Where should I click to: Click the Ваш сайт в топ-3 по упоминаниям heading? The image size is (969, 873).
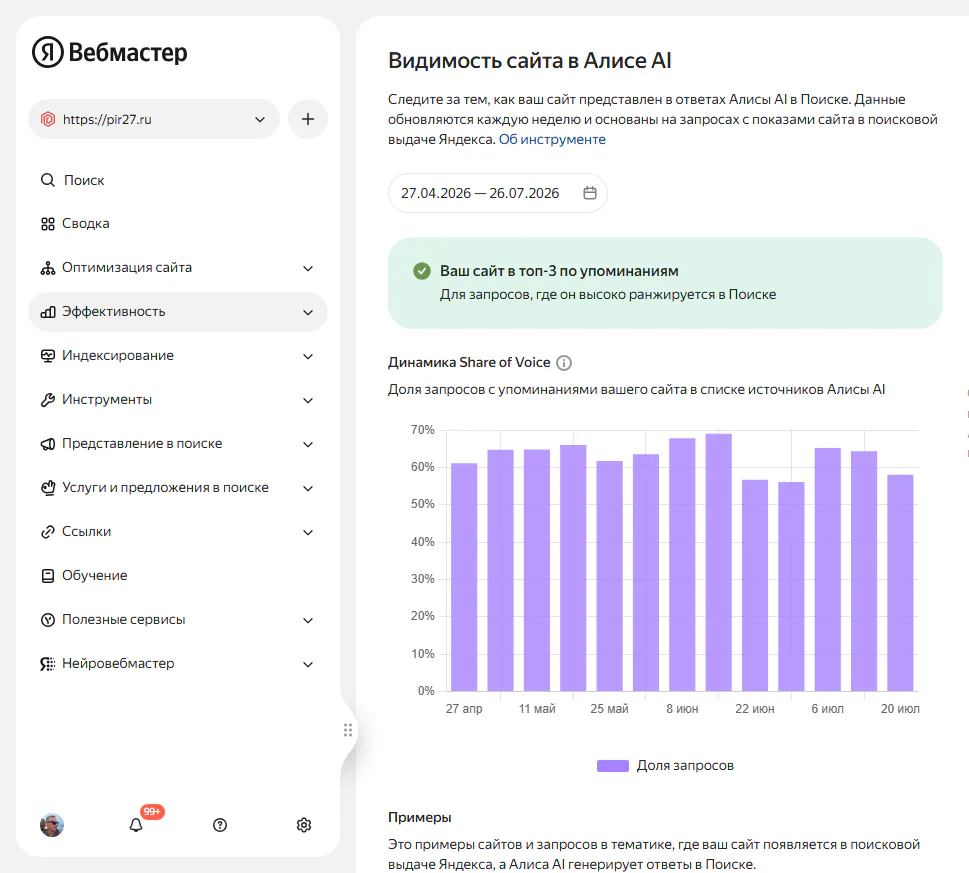click(x=559, y=271)
